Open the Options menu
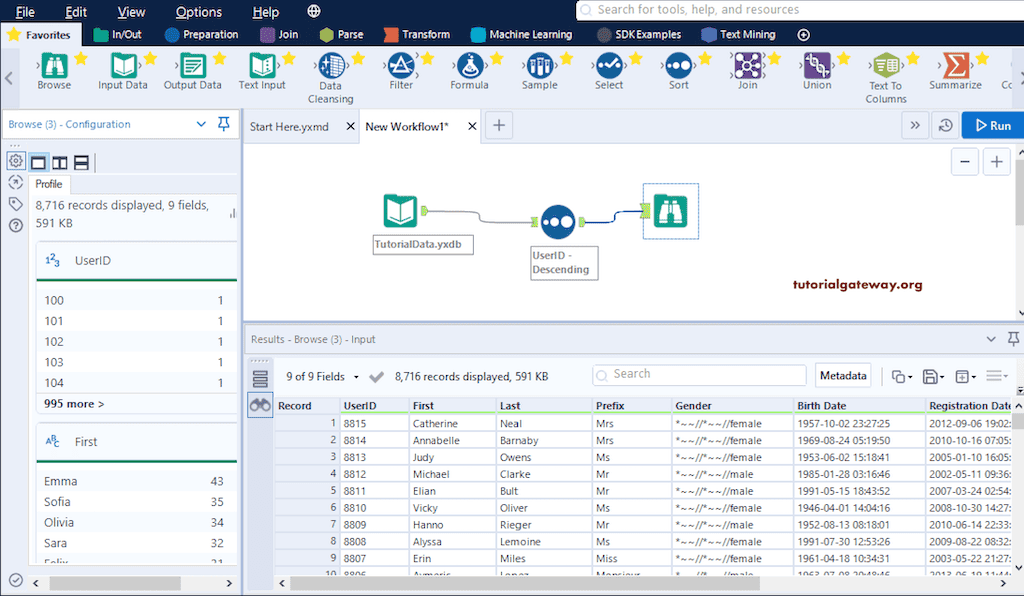This screenshot has height=596, width=1024. click(x=198, y=12)
